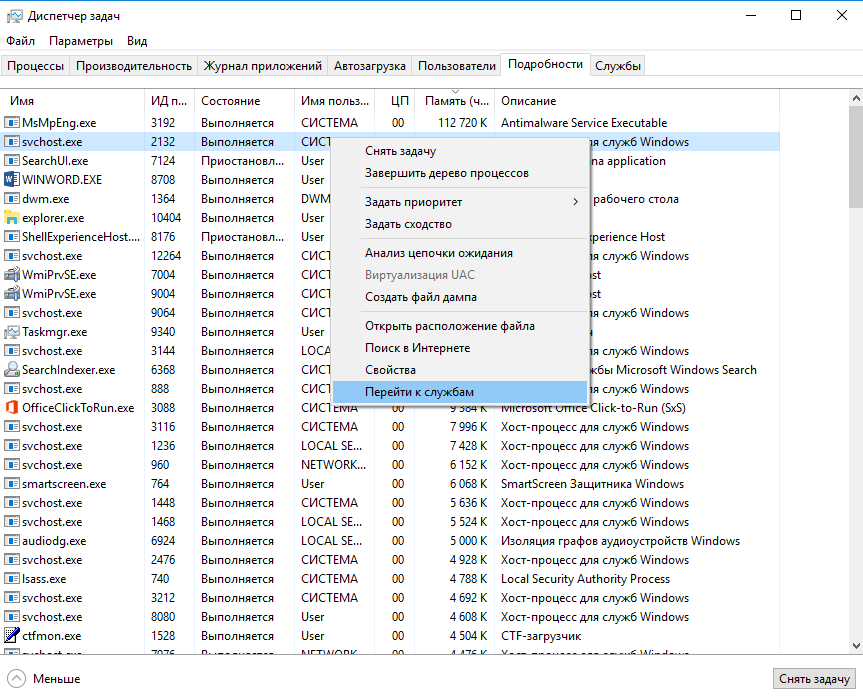863x700 pixels.
Task: Open the 'Файл' menu
Action: [20, 41]
